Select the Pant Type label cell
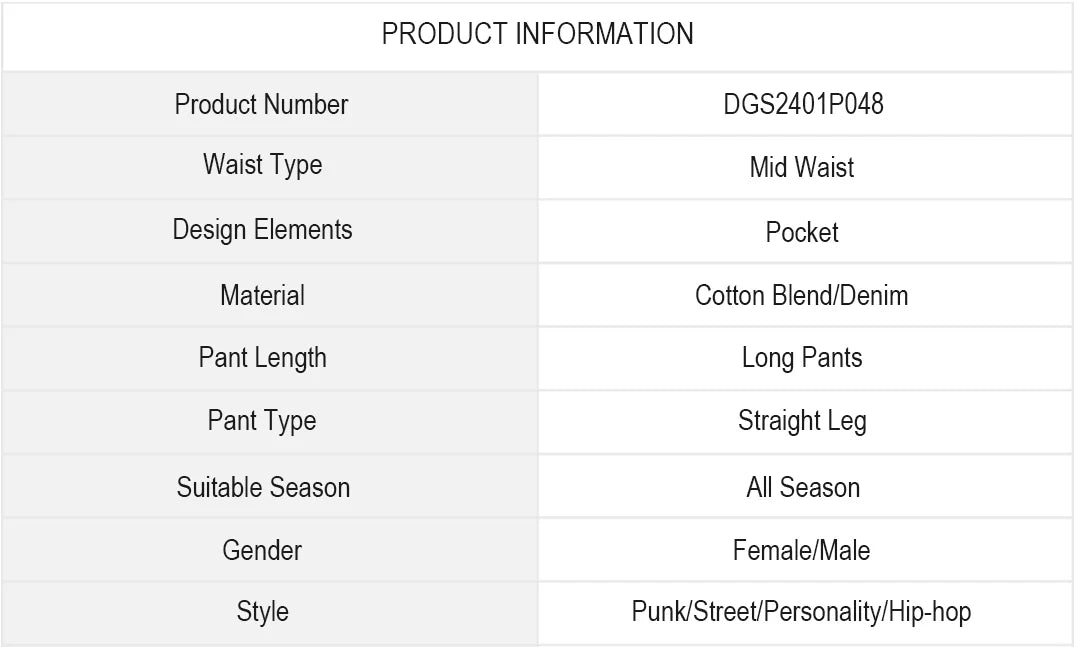This screenshot has height=647, width=1075. tap(262, 421)
